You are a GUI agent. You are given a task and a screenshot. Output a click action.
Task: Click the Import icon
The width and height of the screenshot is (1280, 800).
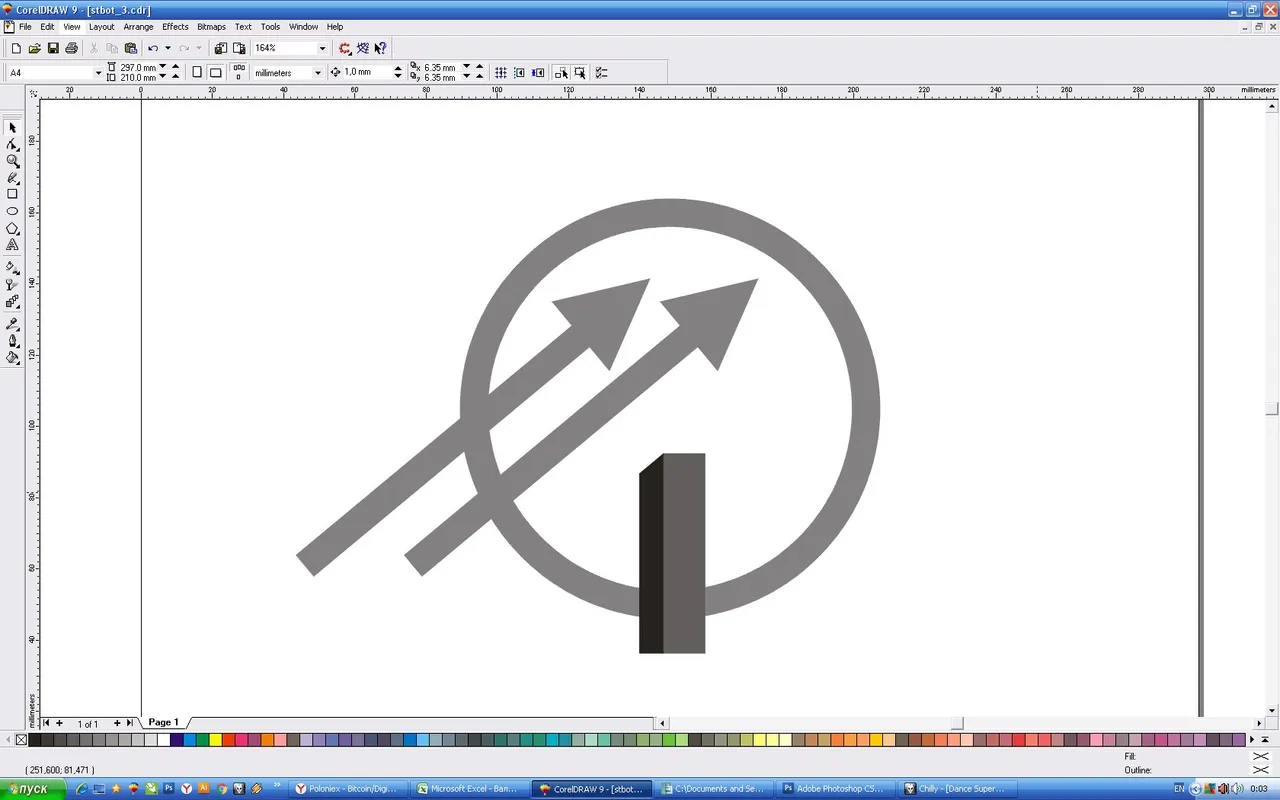[x=220, y=48]
